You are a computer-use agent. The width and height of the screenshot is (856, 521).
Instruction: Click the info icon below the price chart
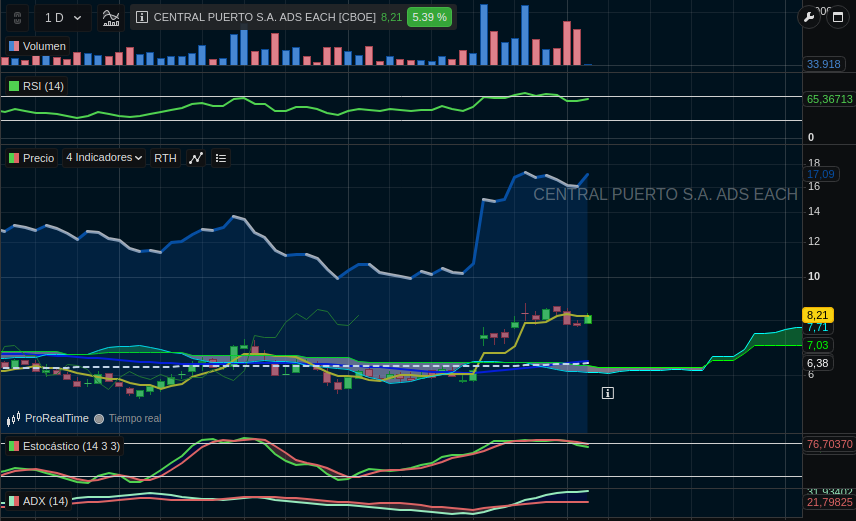click(x=608, y=393)
